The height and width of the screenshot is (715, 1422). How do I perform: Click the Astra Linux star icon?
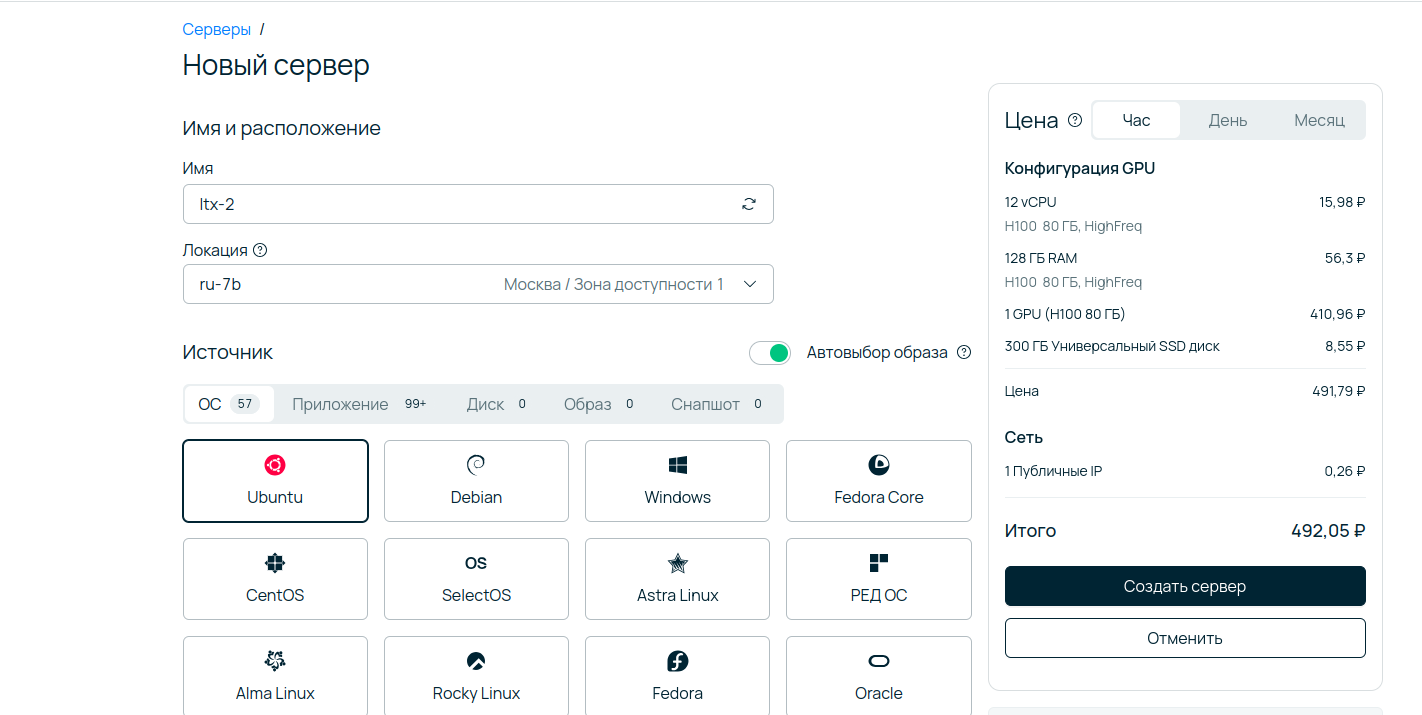pyautogui.click(x=678, y=563)
